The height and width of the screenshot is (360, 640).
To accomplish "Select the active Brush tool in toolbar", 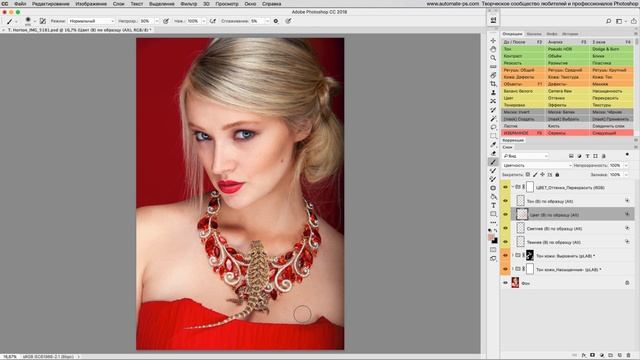I will (493, 162).
